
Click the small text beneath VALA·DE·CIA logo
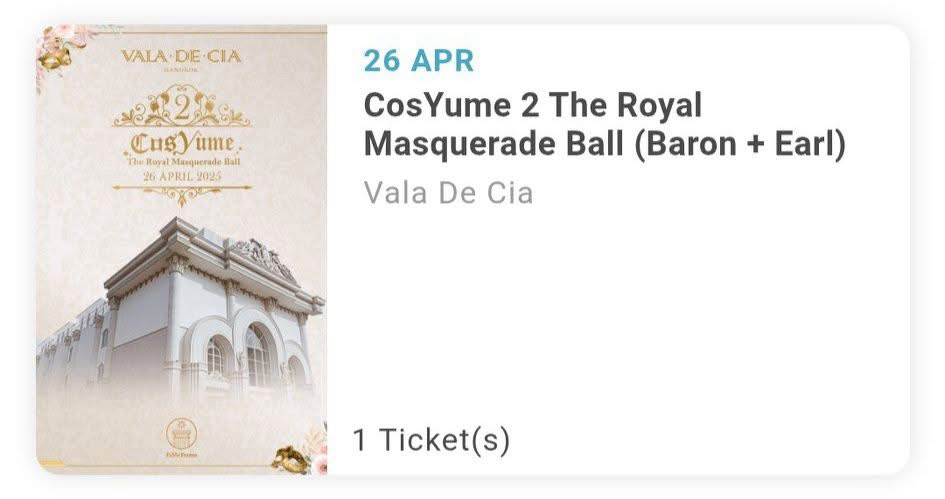181,70
